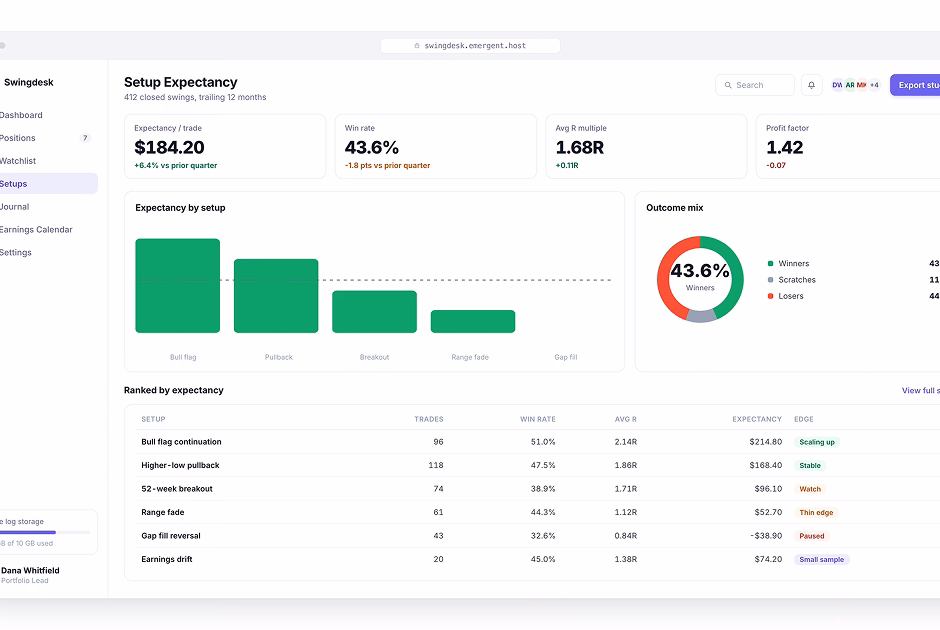Viewport: 940px width, 630px height.
Task: Click the Bull flag chart bar
Action: [177, 286]
